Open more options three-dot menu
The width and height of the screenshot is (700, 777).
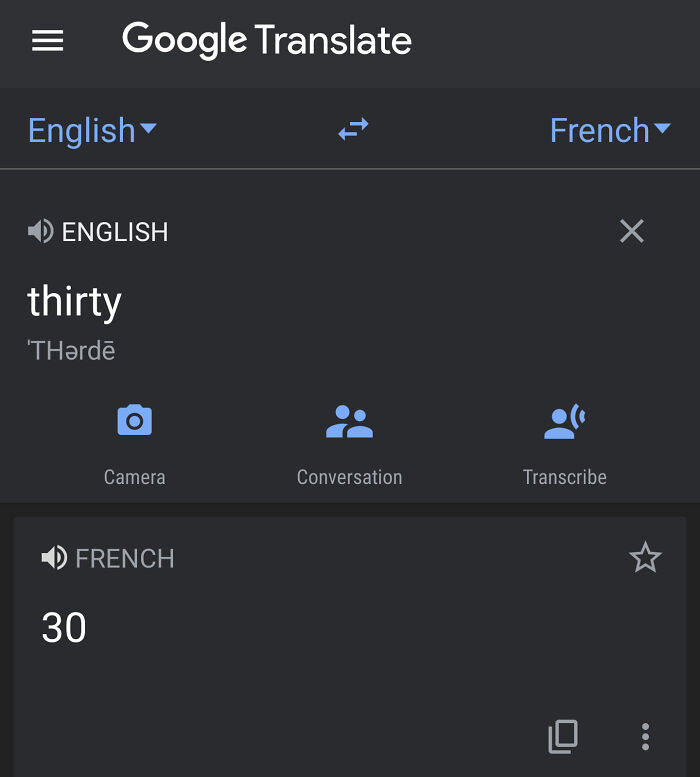[645, 736]
